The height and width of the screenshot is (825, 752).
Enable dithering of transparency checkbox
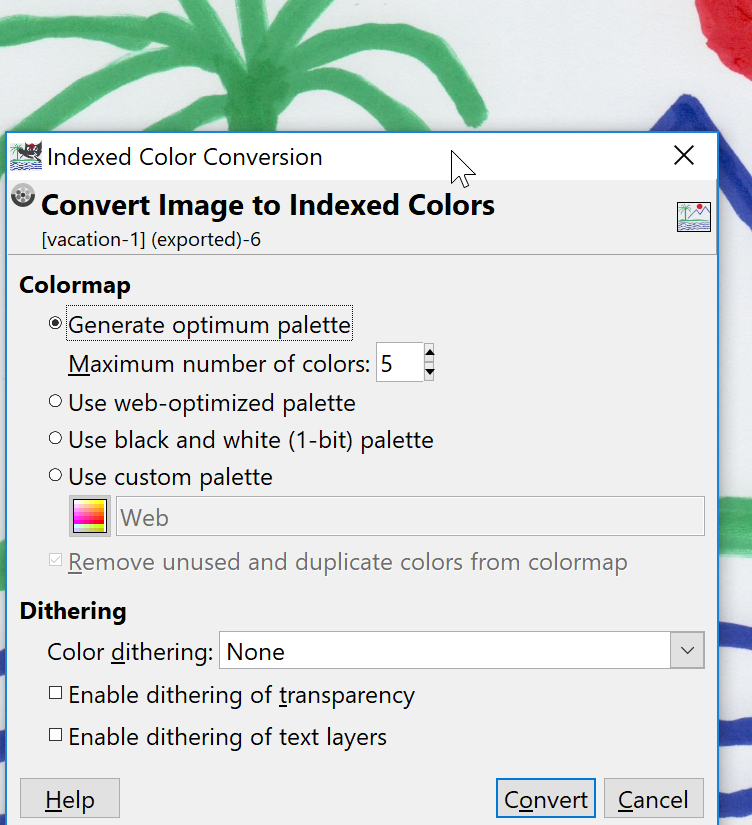coord(56,693)
